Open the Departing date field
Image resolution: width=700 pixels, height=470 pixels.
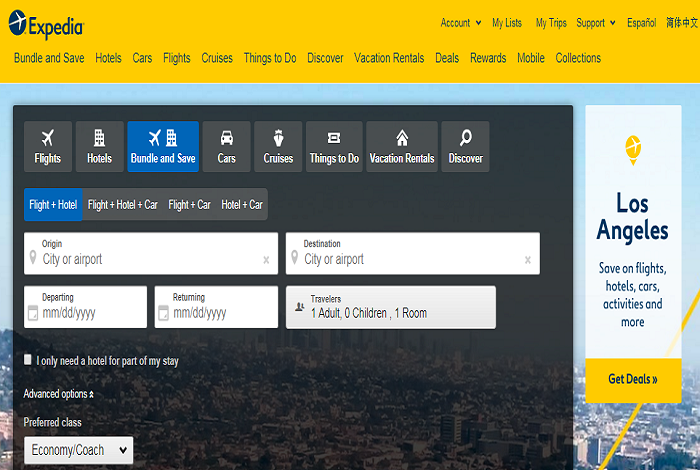point(85,307)
